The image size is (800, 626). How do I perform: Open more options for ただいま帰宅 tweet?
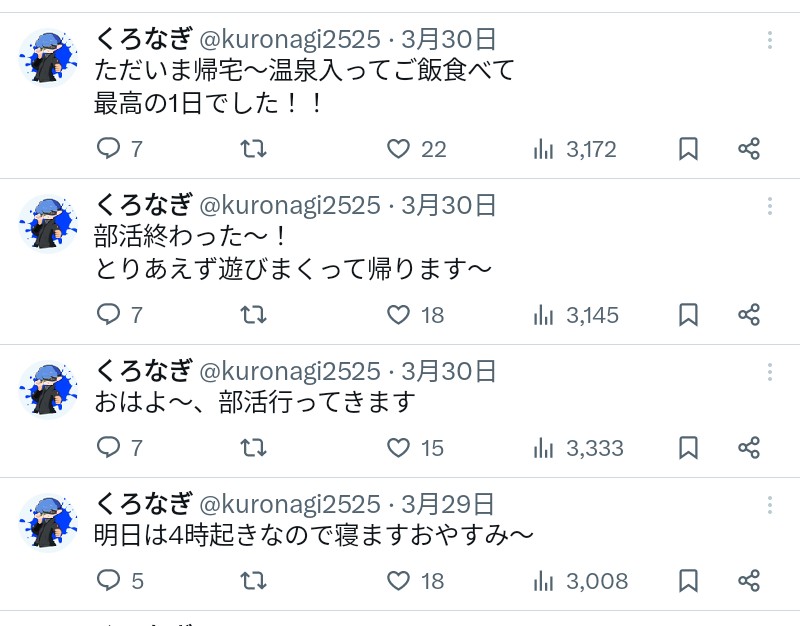[770, 40]
